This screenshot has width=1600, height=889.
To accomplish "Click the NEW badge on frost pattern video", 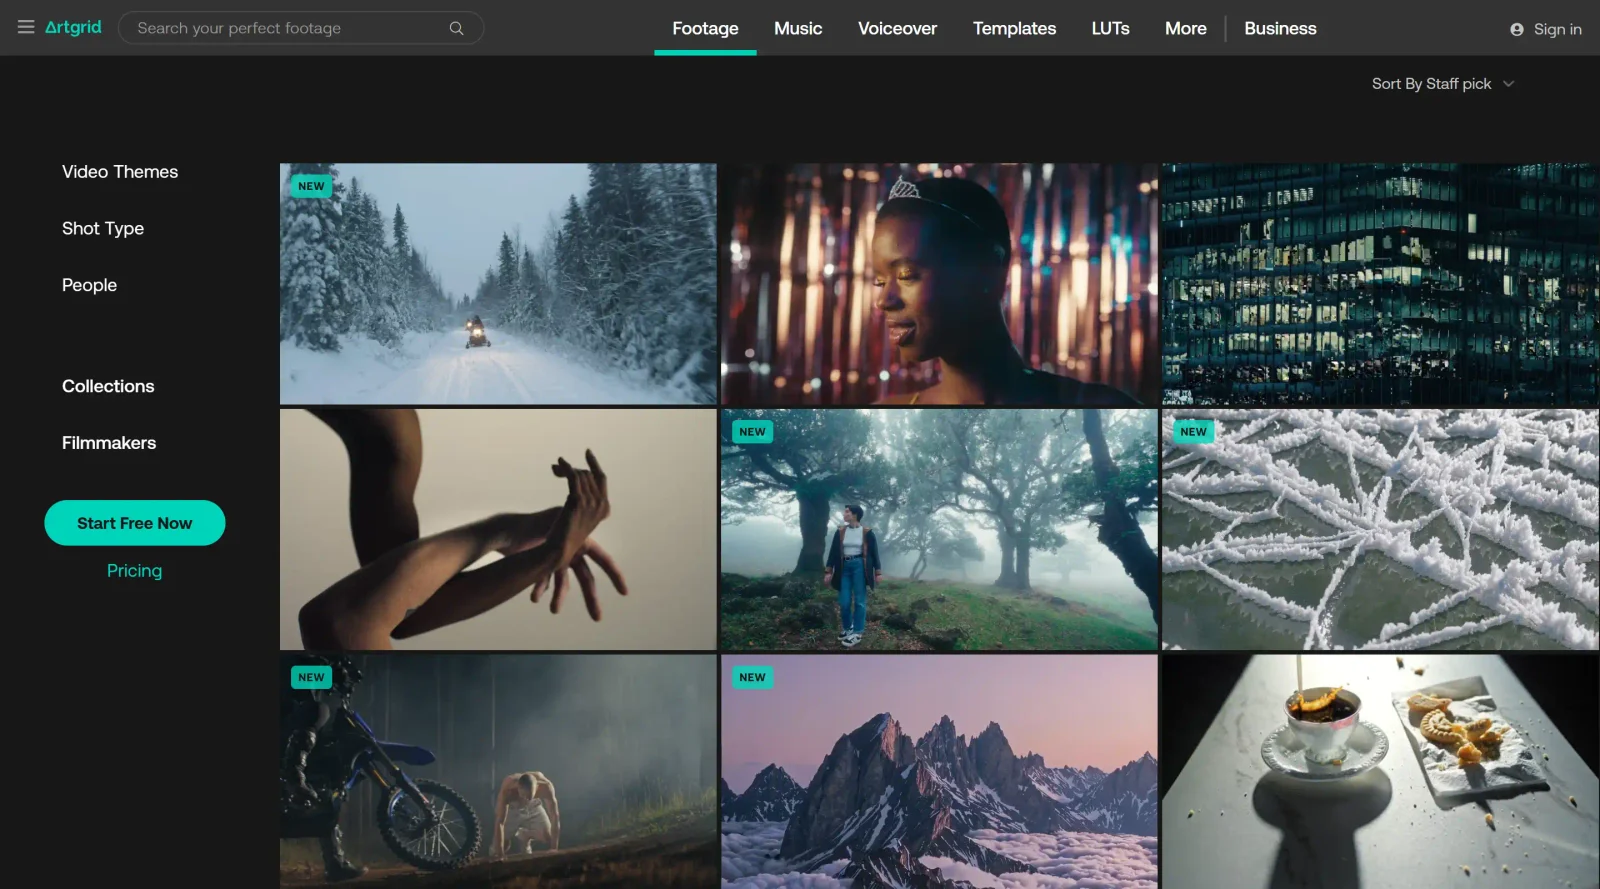I will pyautogui.click(x=1193, y=432).
